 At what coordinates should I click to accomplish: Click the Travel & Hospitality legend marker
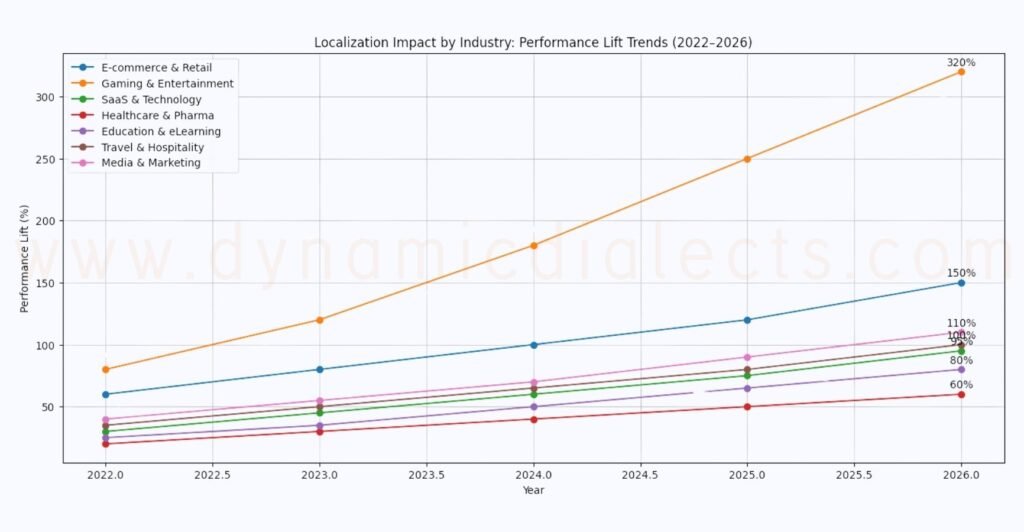point(86,147)
